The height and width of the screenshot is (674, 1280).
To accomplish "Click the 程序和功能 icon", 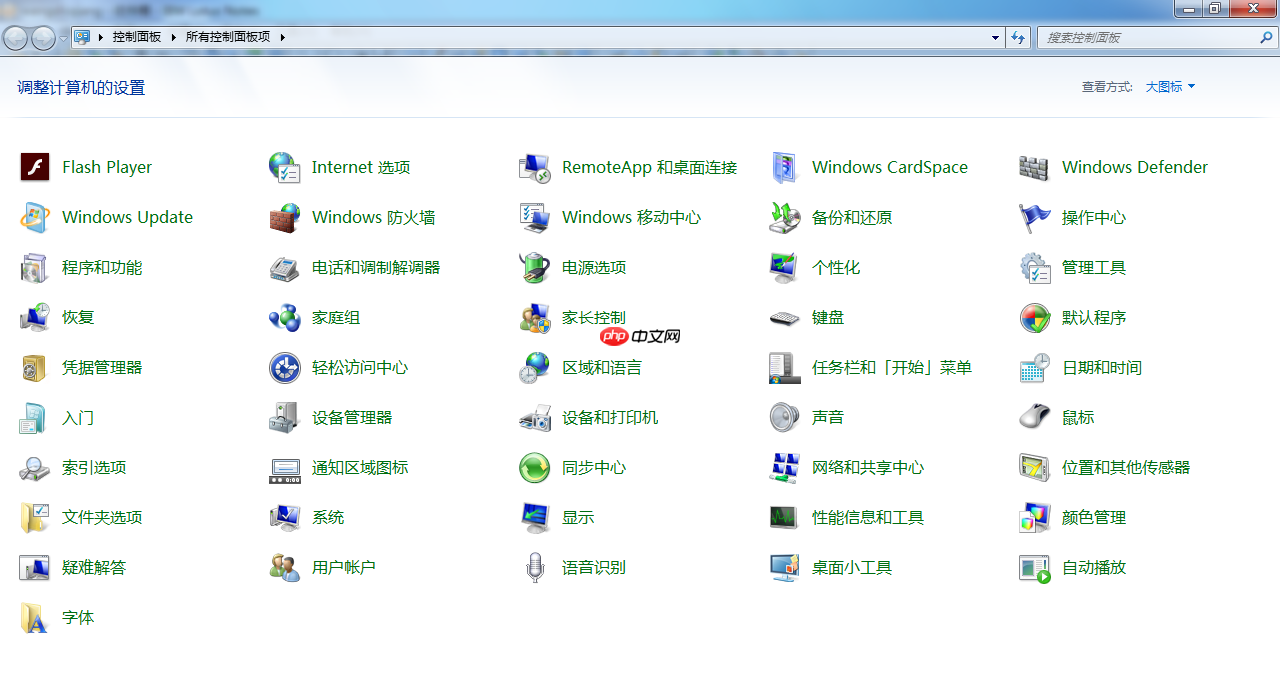I will (35, 267).
